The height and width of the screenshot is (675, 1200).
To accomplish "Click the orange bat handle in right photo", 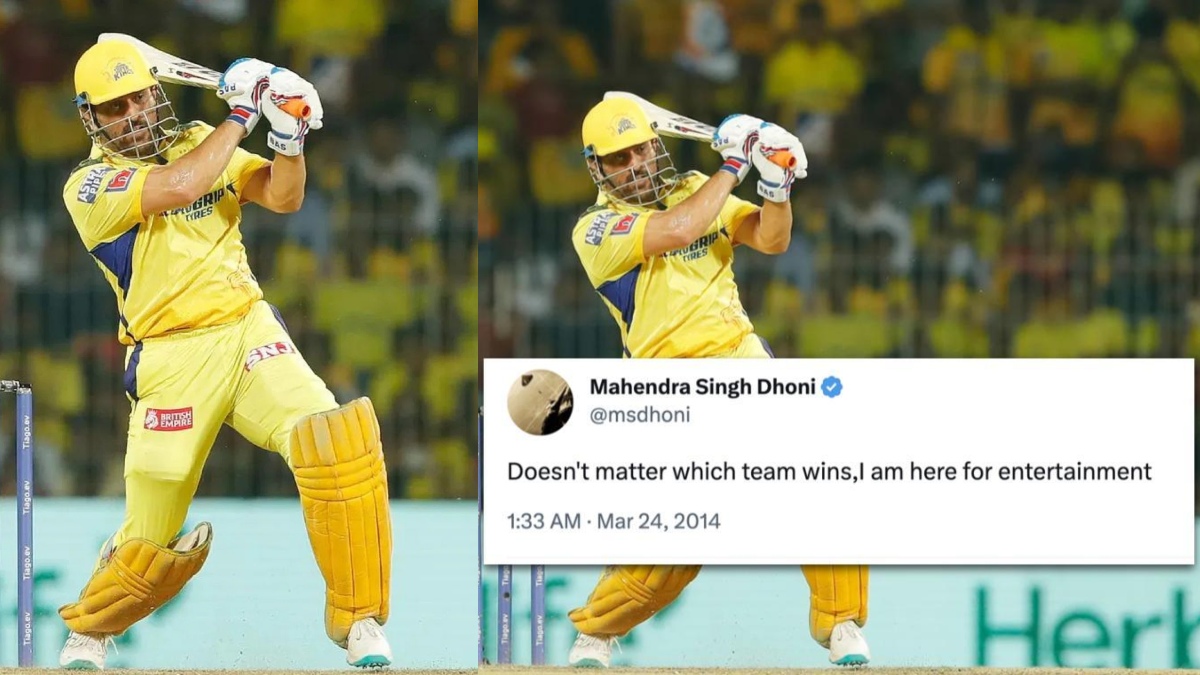I will tap(782, 158).
